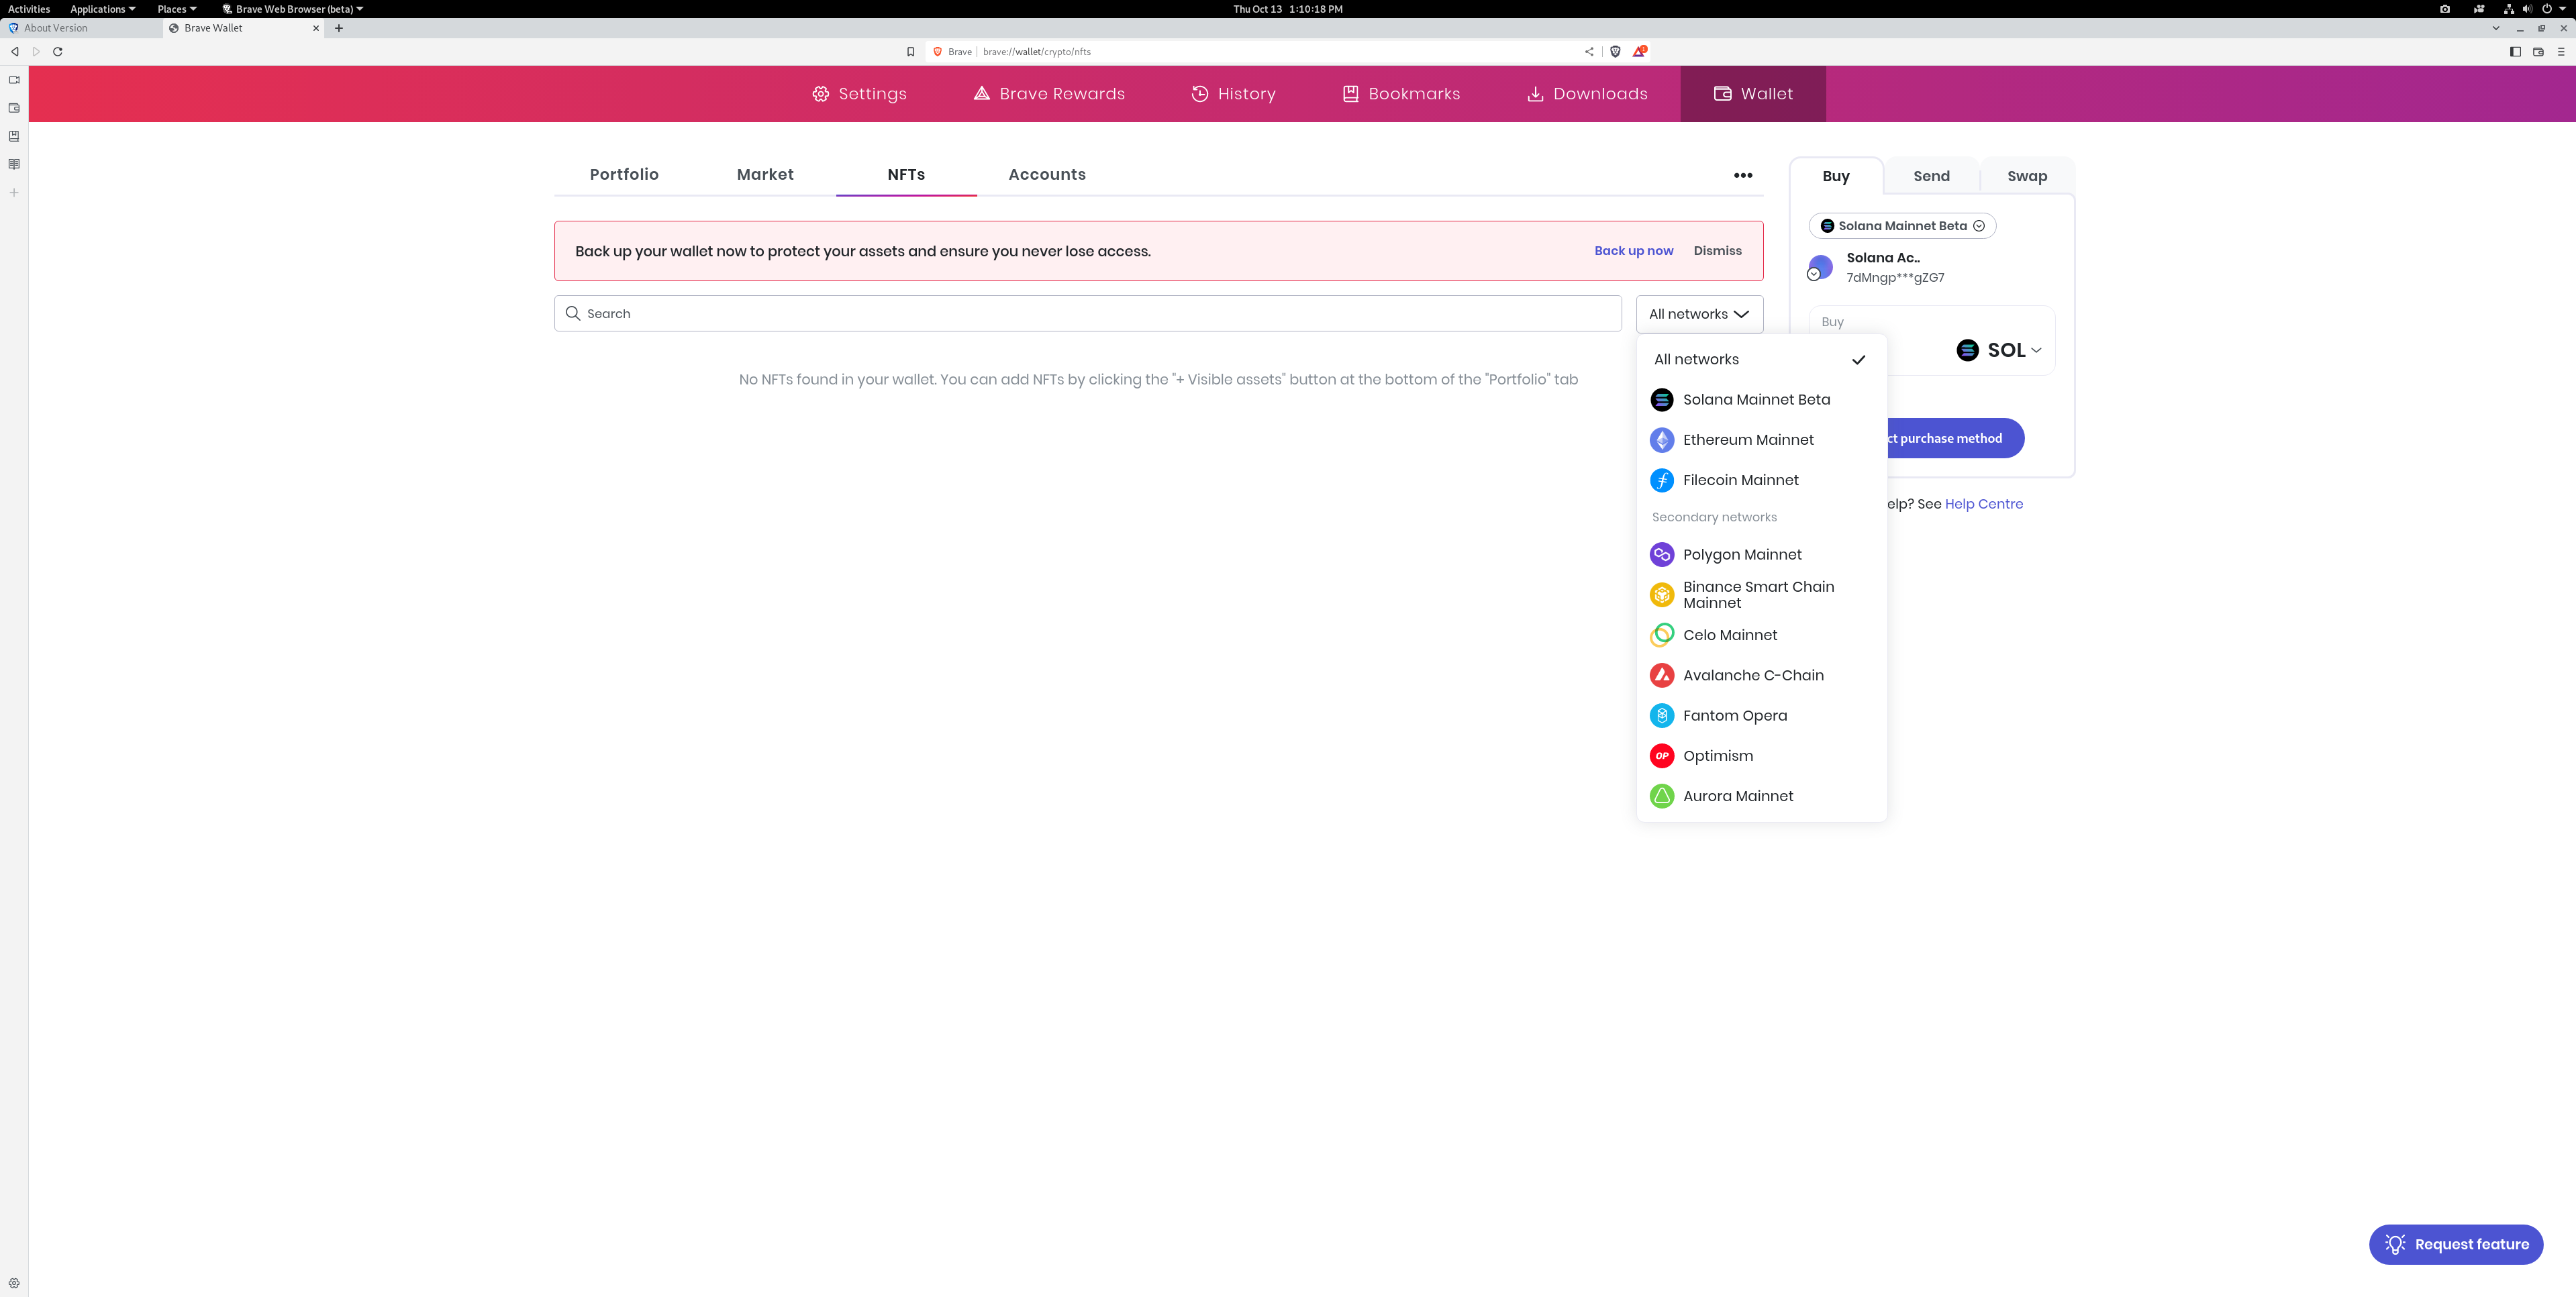This screenshot has height=1297, width=2576.
Task: Click the Request feature button
Action: coord(2456,1244)
